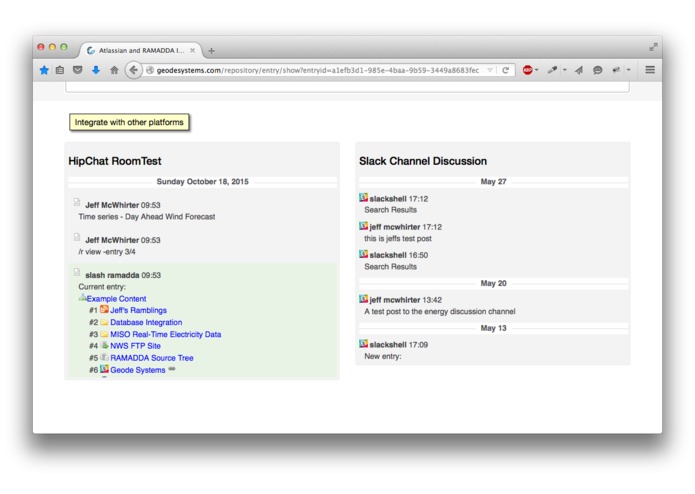
Task: Open the NWS FTP Site link
Action: coord(135,346)
